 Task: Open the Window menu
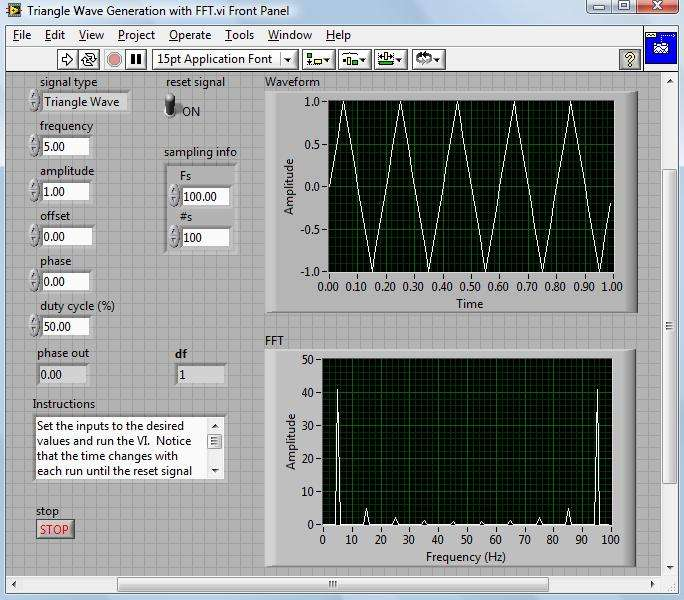(290, 35)
